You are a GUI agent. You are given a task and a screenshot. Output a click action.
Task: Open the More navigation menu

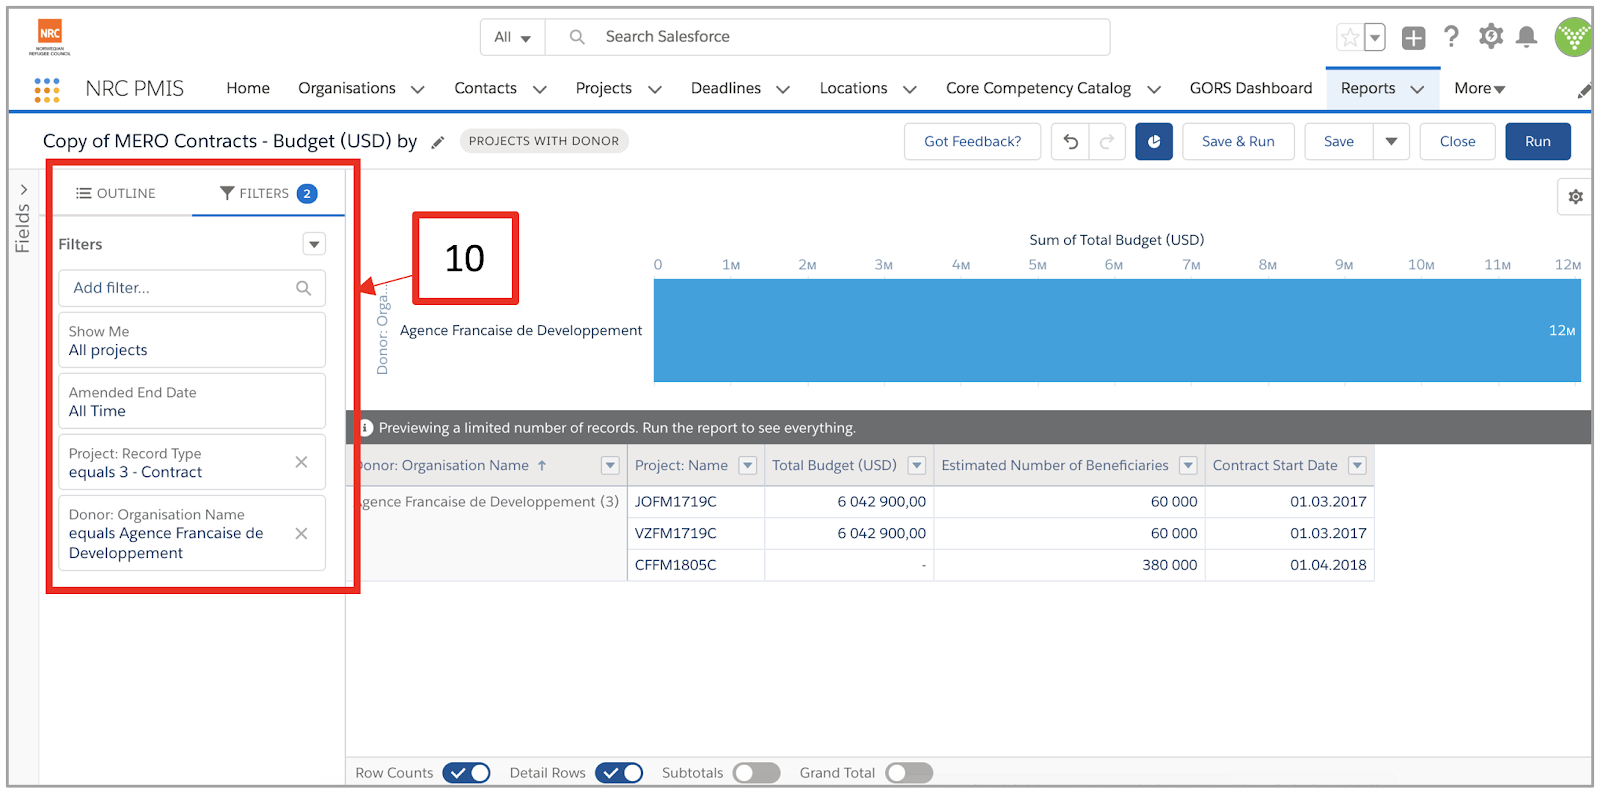(1480, 89)
